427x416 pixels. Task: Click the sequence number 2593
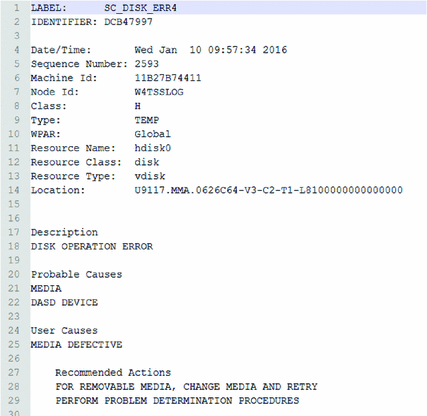147,64
